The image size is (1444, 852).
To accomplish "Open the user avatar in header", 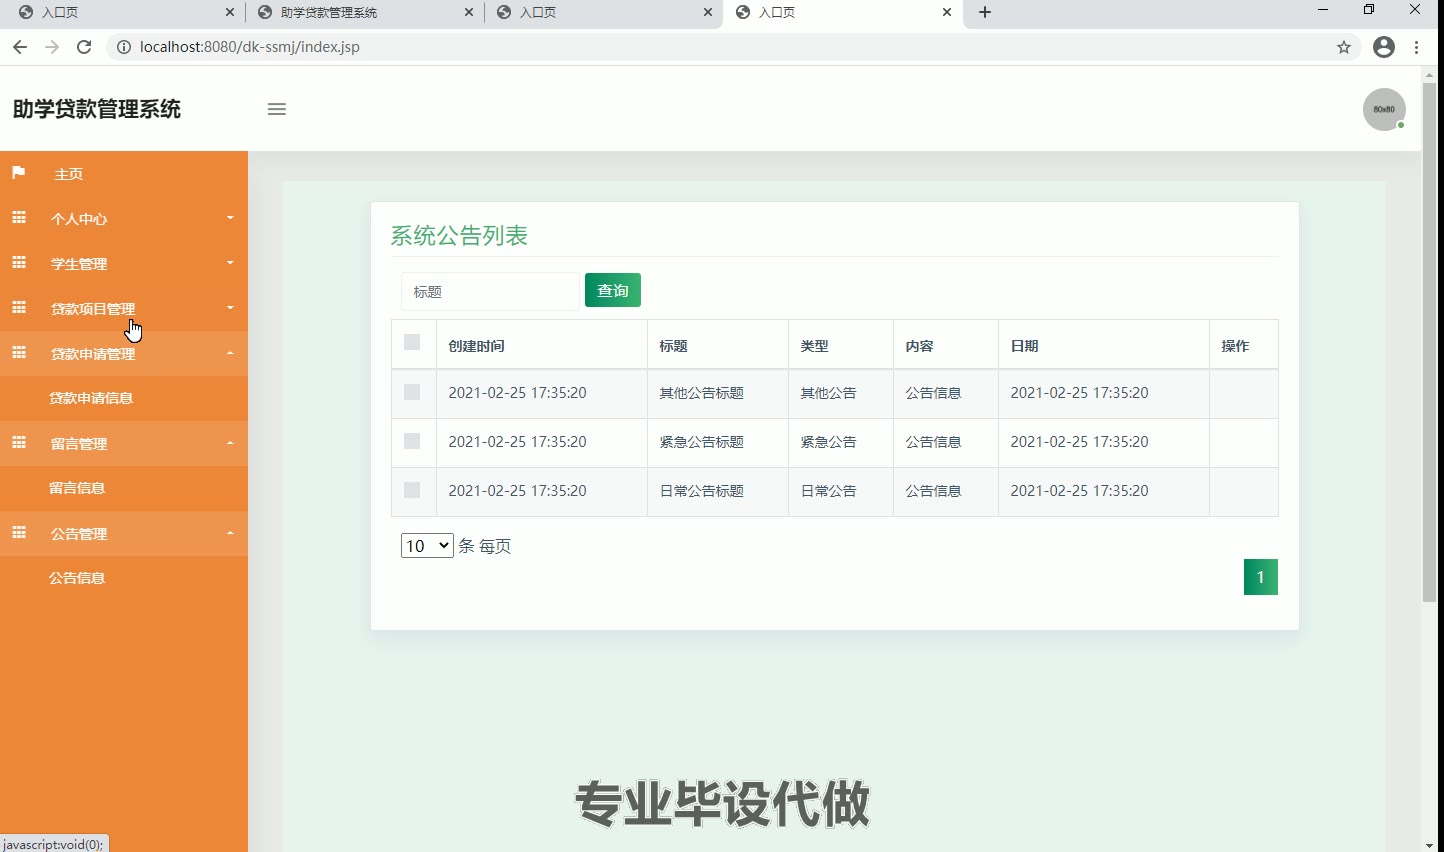I will click(x=1384, y=109).
